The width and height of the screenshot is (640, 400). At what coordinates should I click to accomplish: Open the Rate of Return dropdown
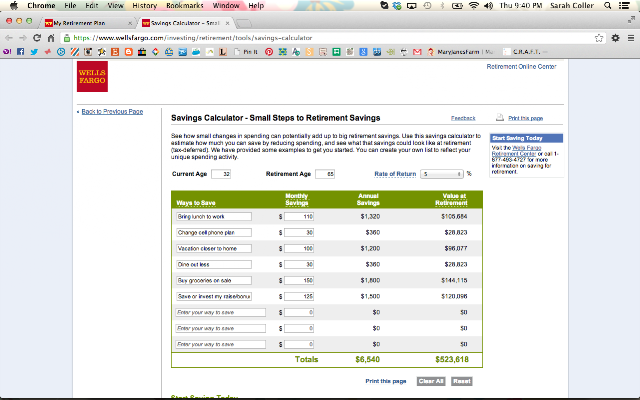coord(442,174)
